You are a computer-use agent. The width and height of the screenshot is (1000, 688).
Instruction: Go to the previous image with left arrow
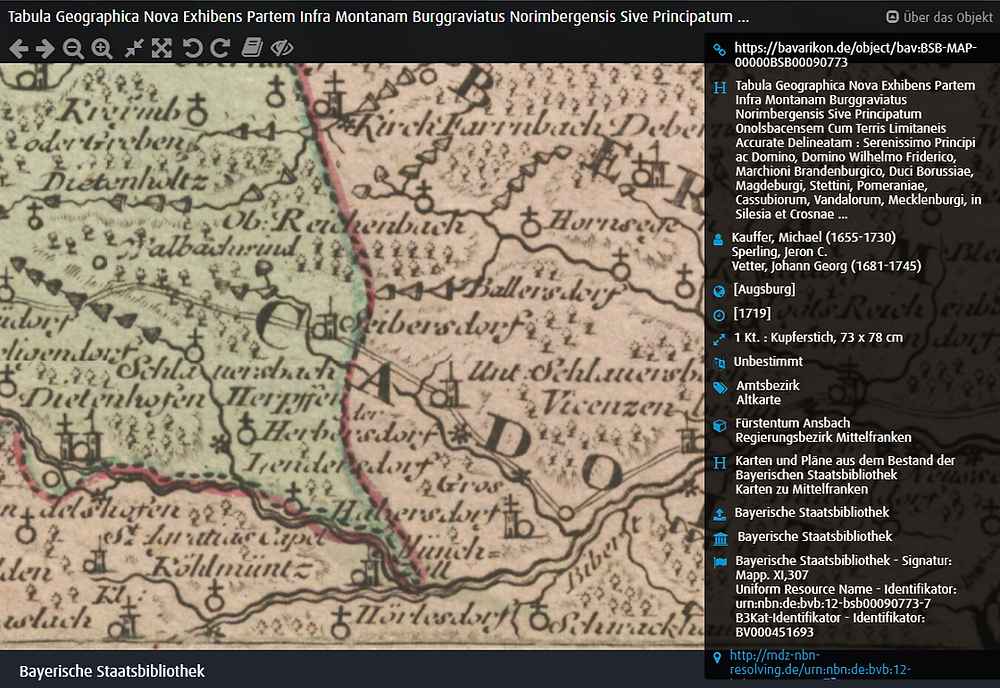coord(19,48)
